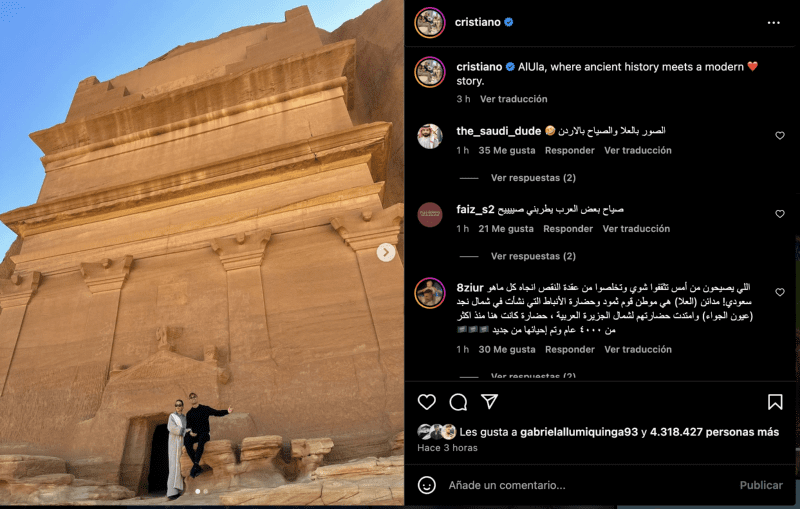
Task: Open emoji picker in comment box
Action: coord(427,485)
